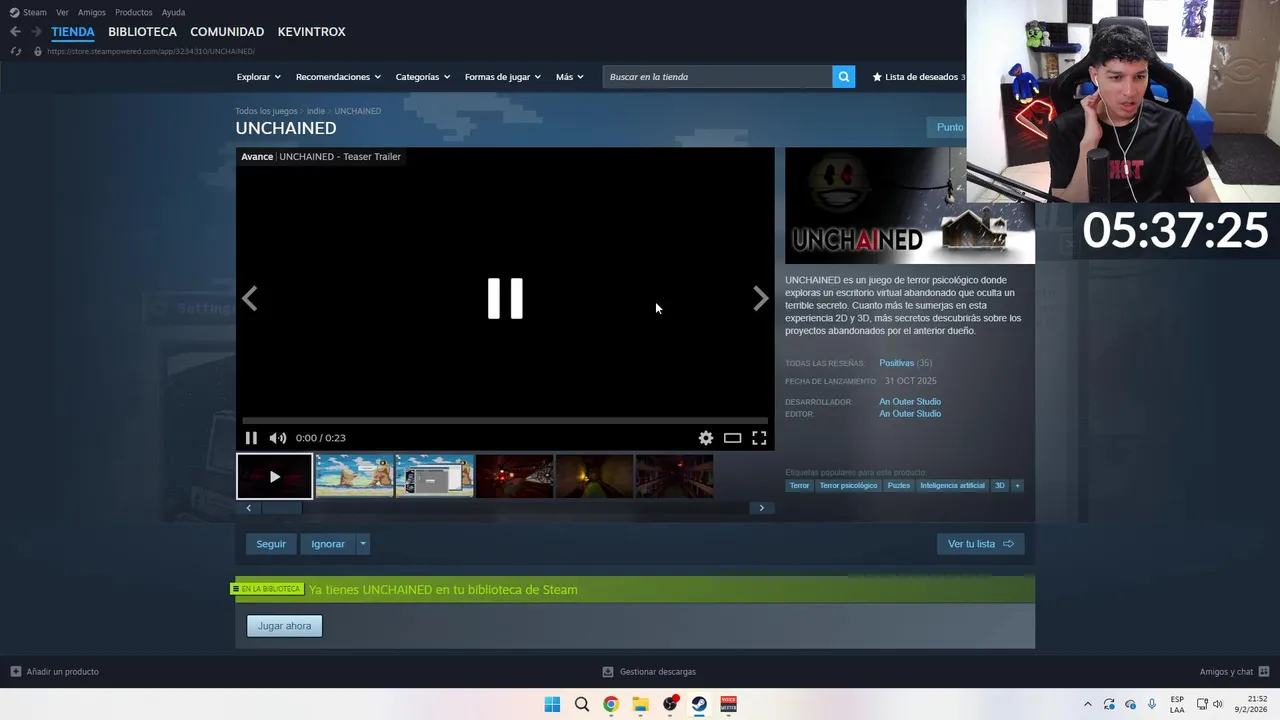Expand the Recomendaciones dropdown
This screenshot has height=720, width=1280.
point(338,77)
